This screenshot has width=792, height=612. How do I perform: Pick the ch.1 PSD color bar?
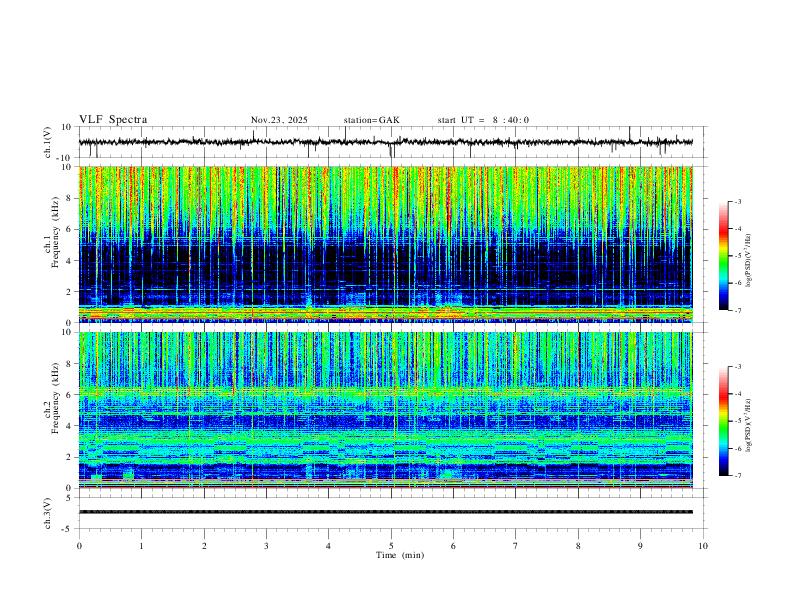723,256
